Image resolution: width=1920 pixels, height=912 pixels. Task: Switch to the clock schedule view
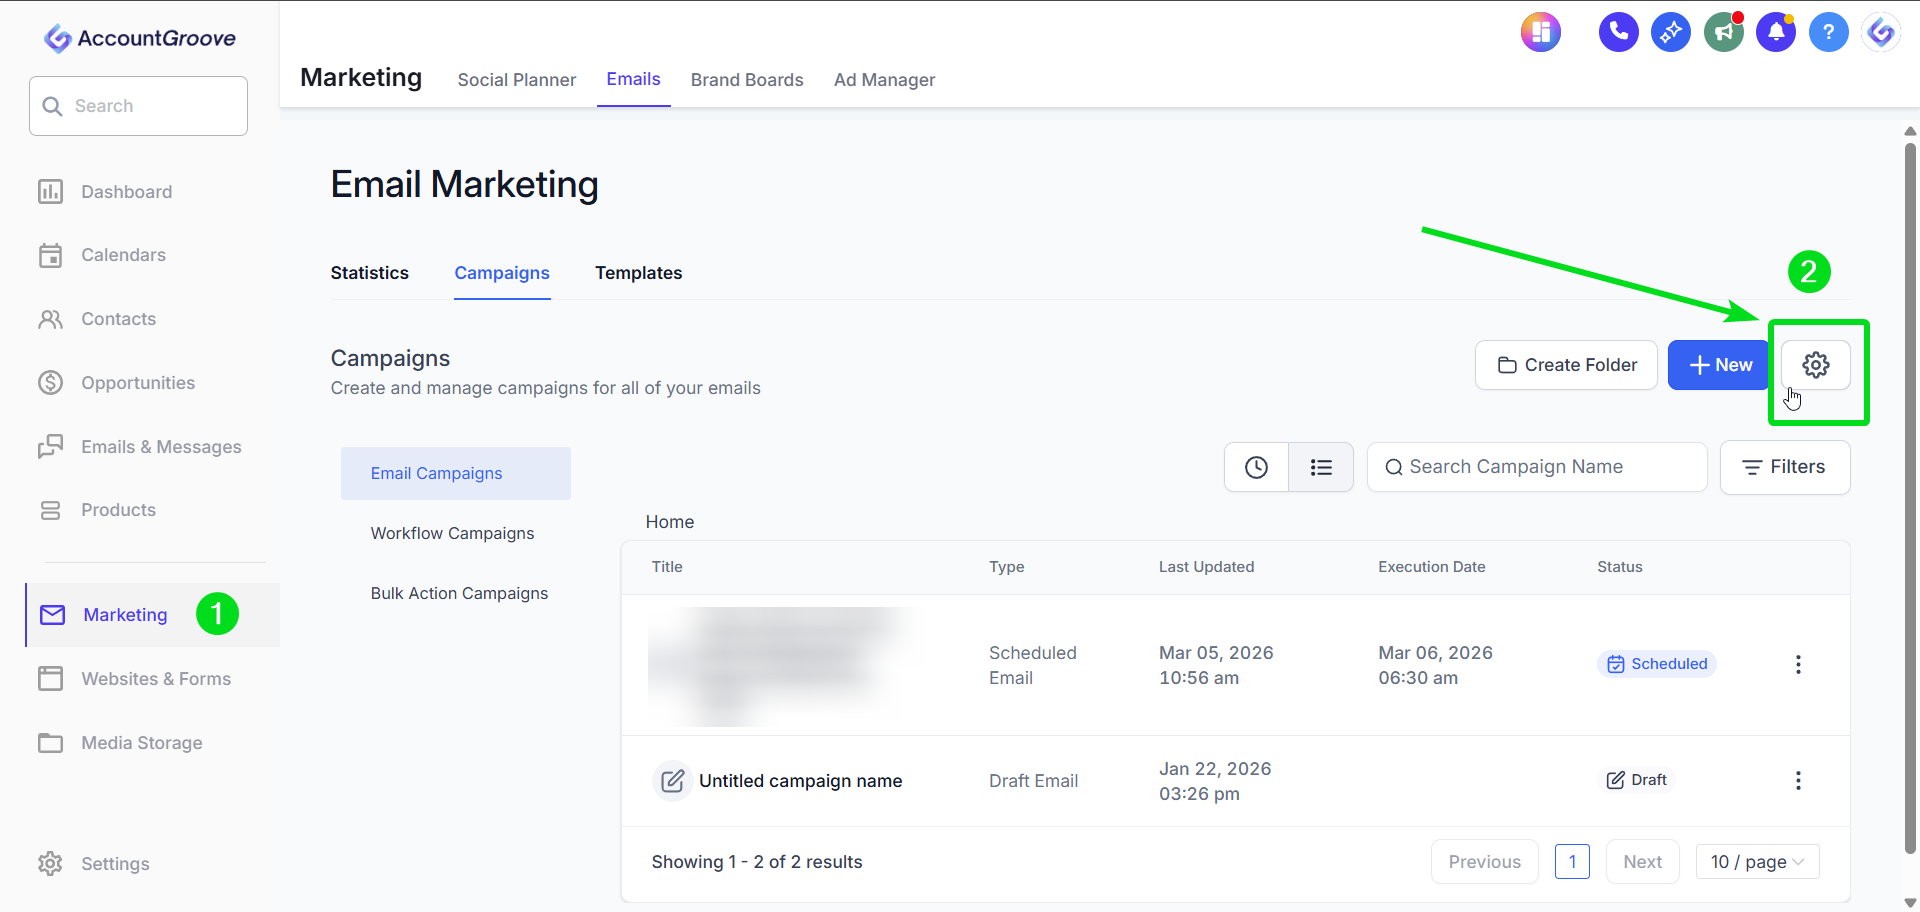(1257, 467)
